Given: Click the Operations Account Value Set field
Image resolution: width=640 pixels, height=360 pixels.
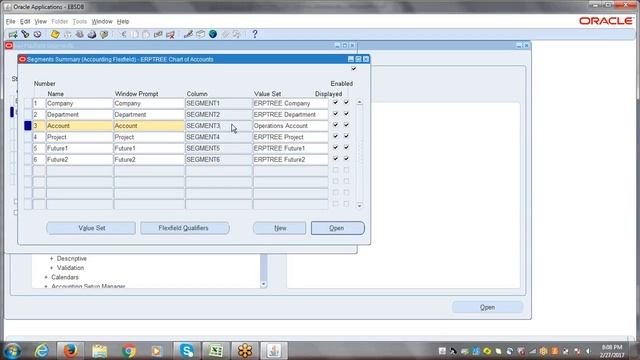Looking at the screenshot, I should [291, 126].
